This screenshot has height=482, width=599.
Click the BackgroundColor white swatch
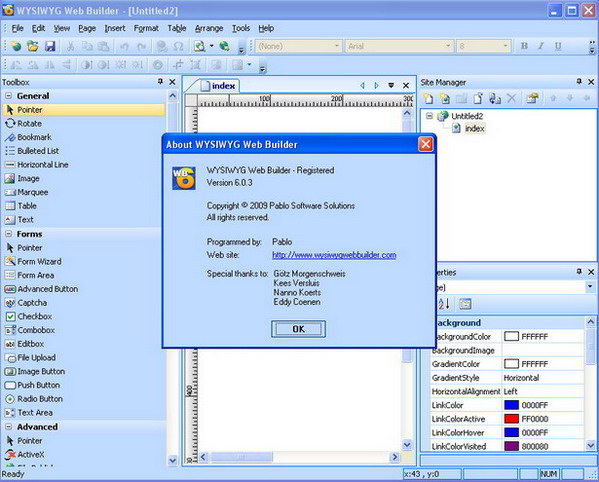(x=511, y=336)
